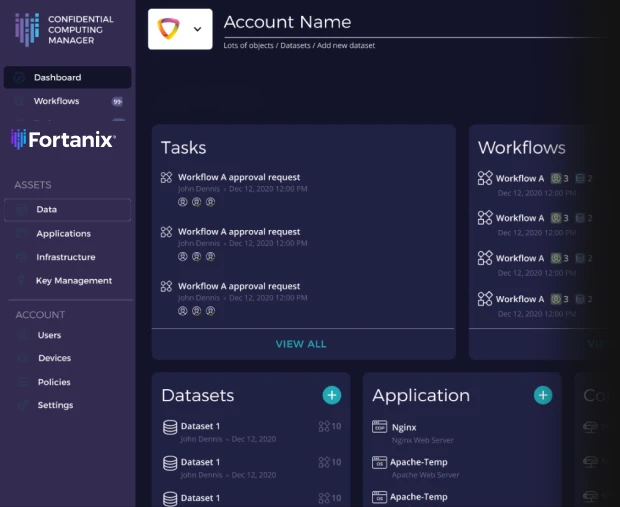Open first Apache-Temp application entry
Image resolution: width=620 pixels, height=507 pixels.
pos(419,462)
